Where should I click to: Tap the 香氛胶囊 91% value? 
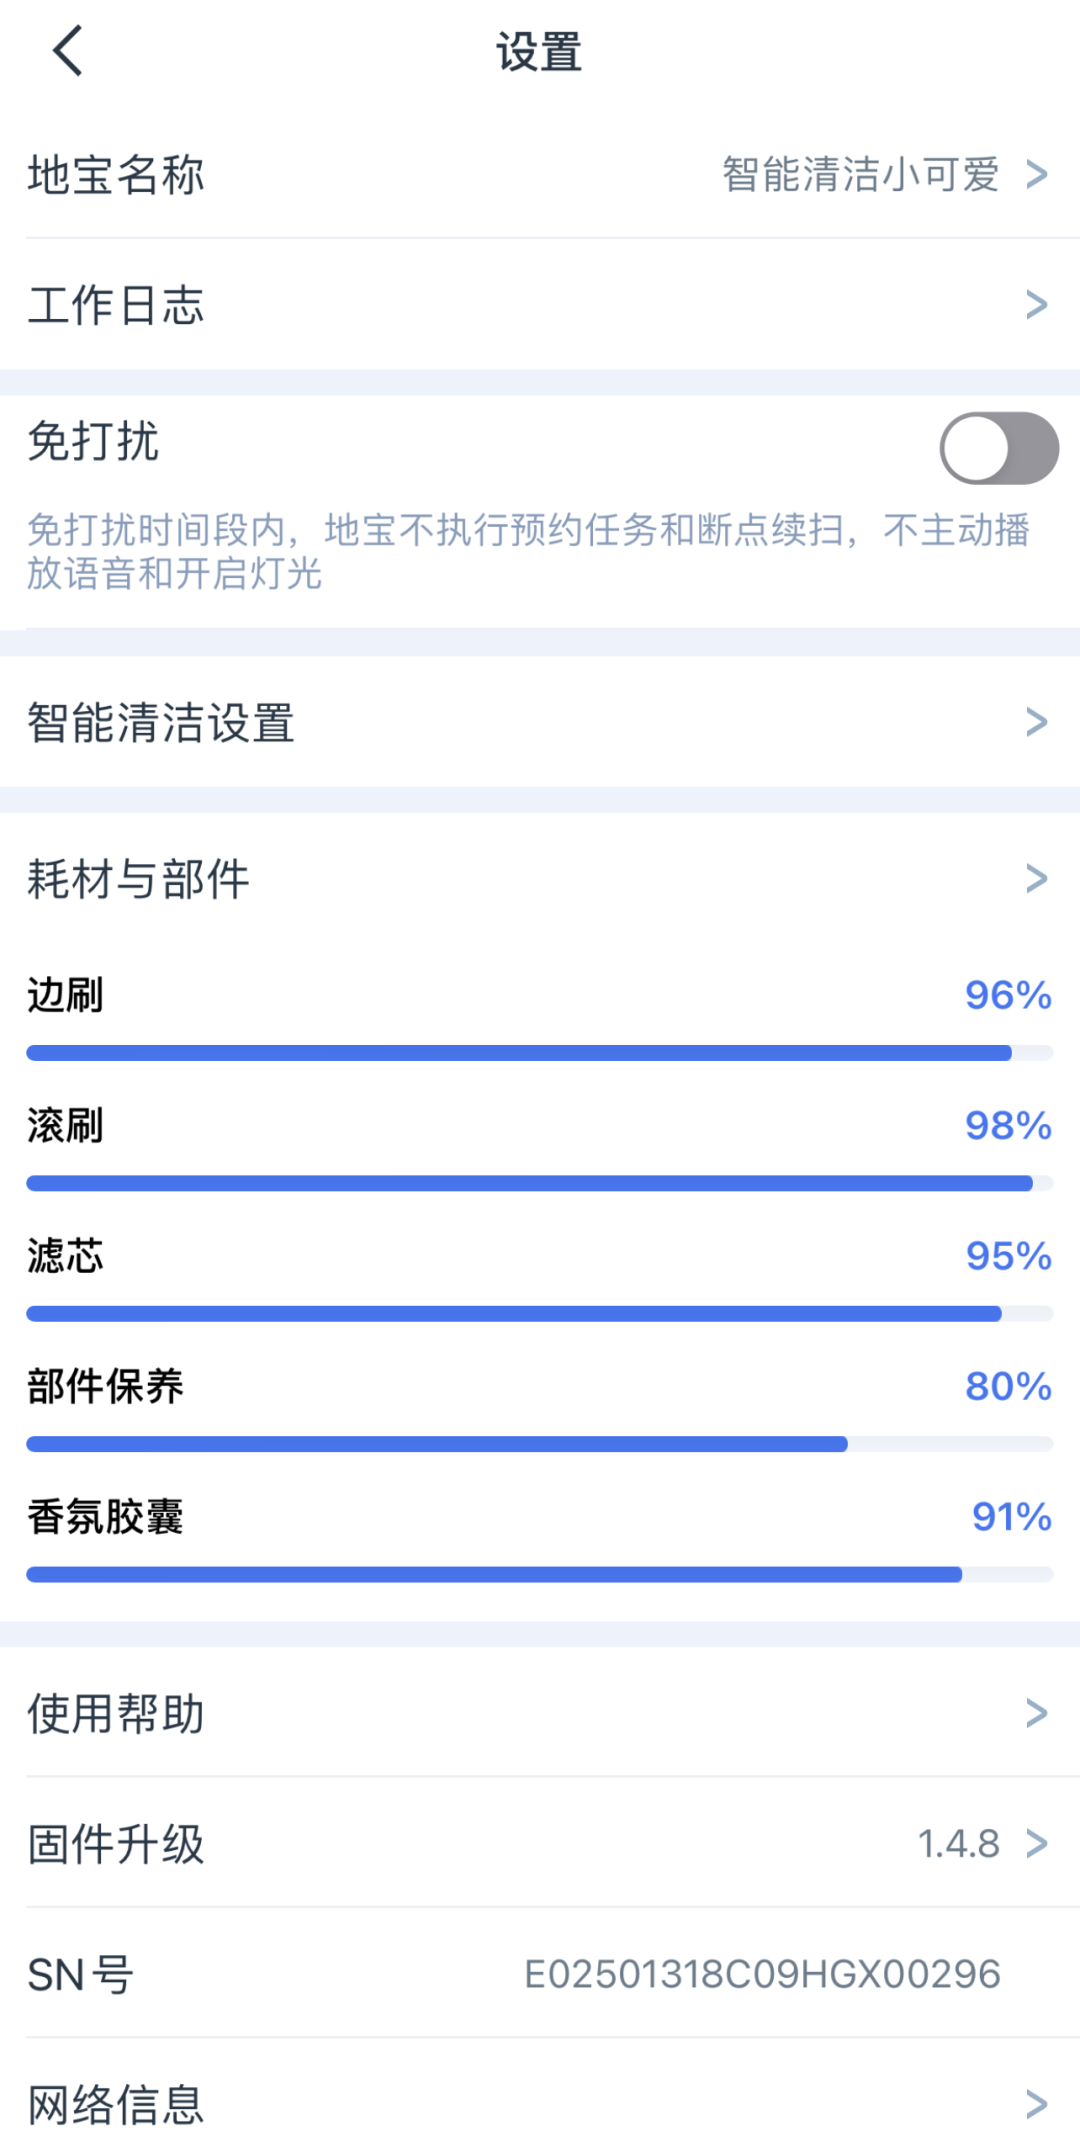tap(1011, 1517)
